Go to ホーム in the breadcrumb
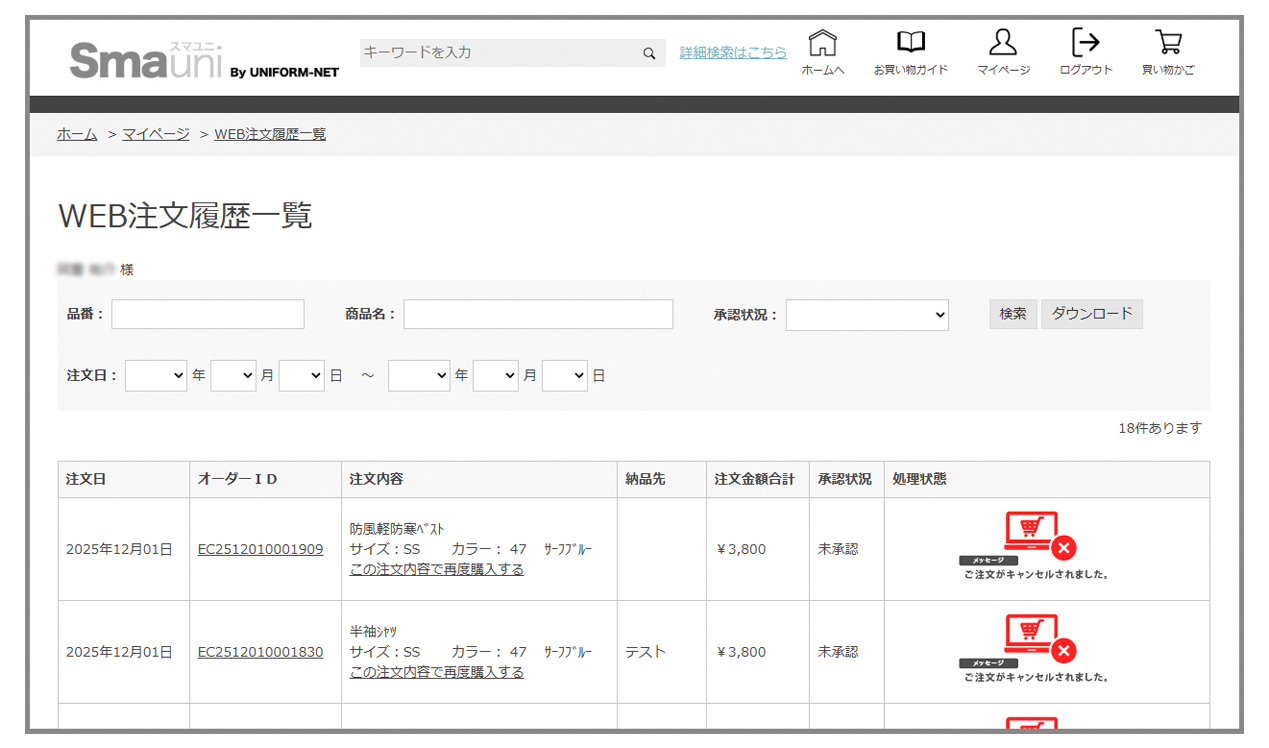1269x748 pixels. pyautogui.click(x=77, y=134)
